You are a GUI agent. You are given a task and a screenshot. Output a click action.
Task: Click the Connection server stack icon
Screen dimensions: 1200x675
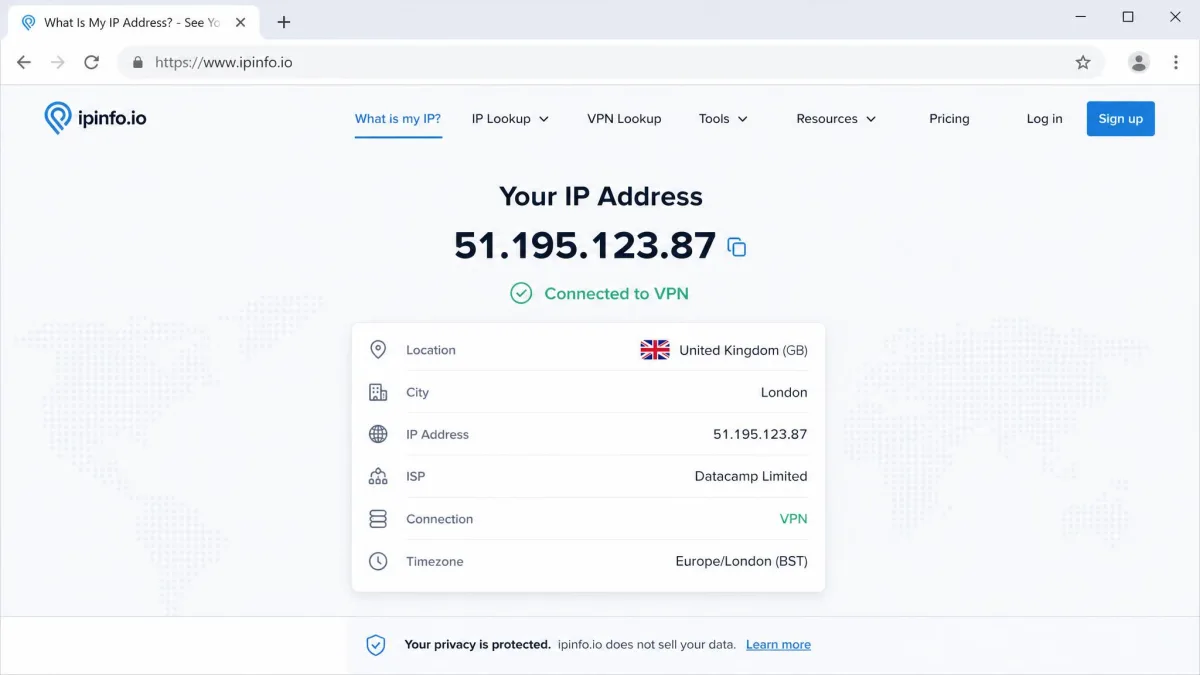click(x=378, y=519)
